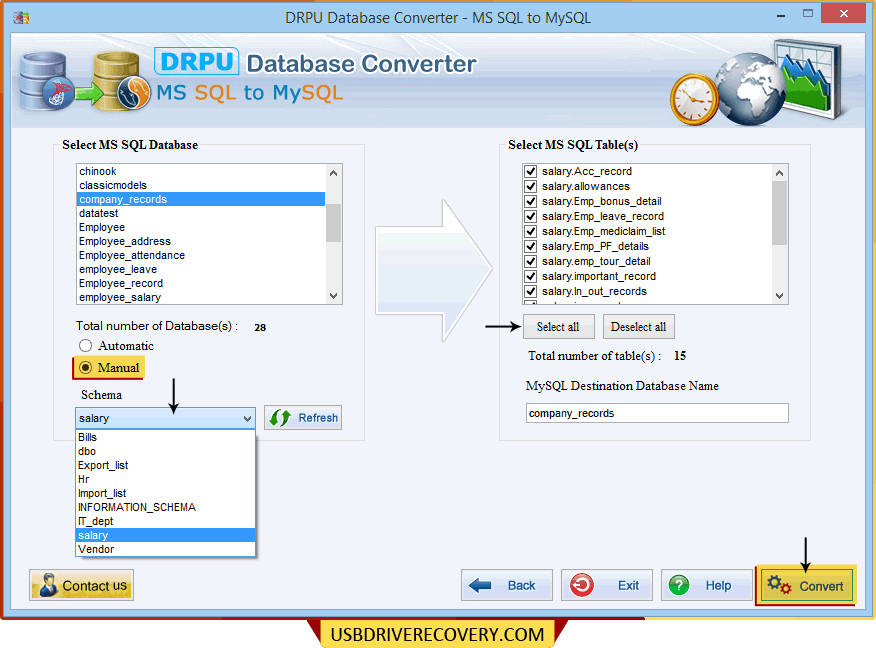The height and width of the screenshot is (648, 876).
Task: Click table list scrollbar thumb
Action: click(x=779, y=213)
